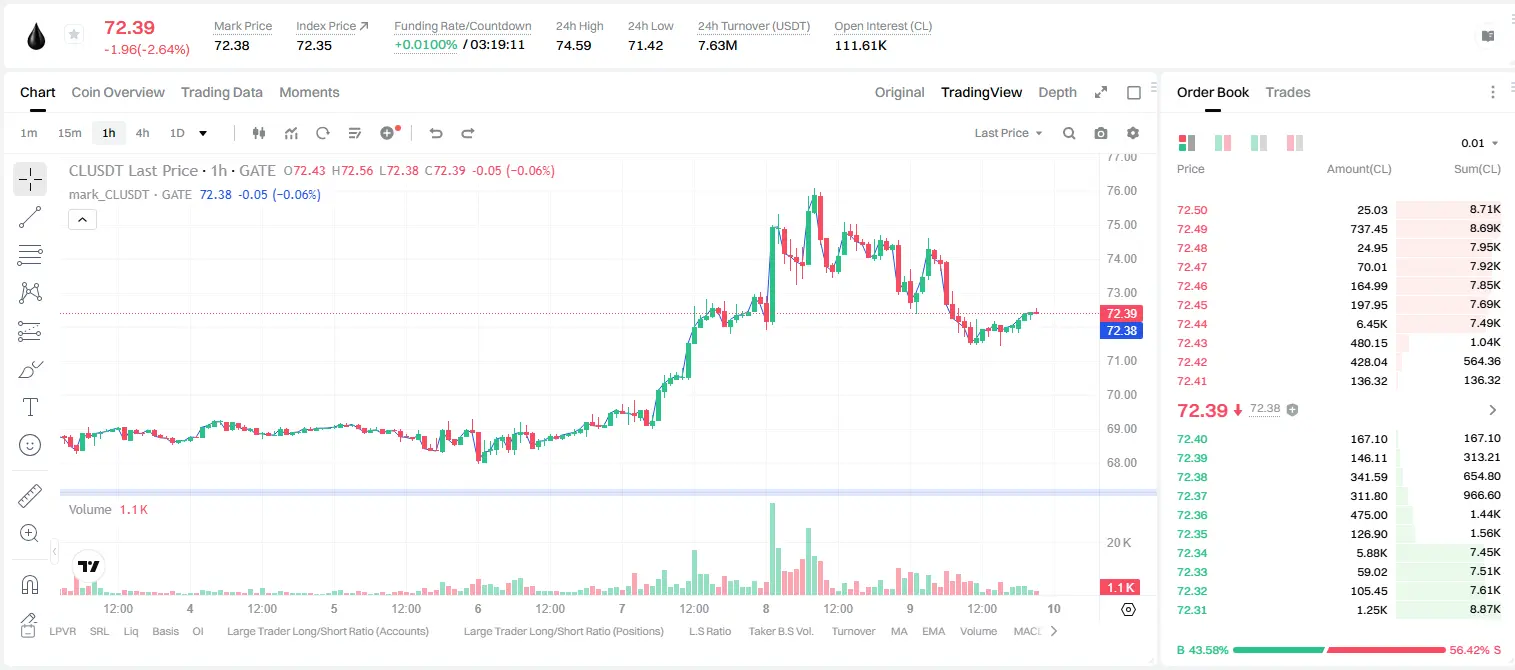
Task: Click the buy/sell ratio bar
Action: [1339, 650]
